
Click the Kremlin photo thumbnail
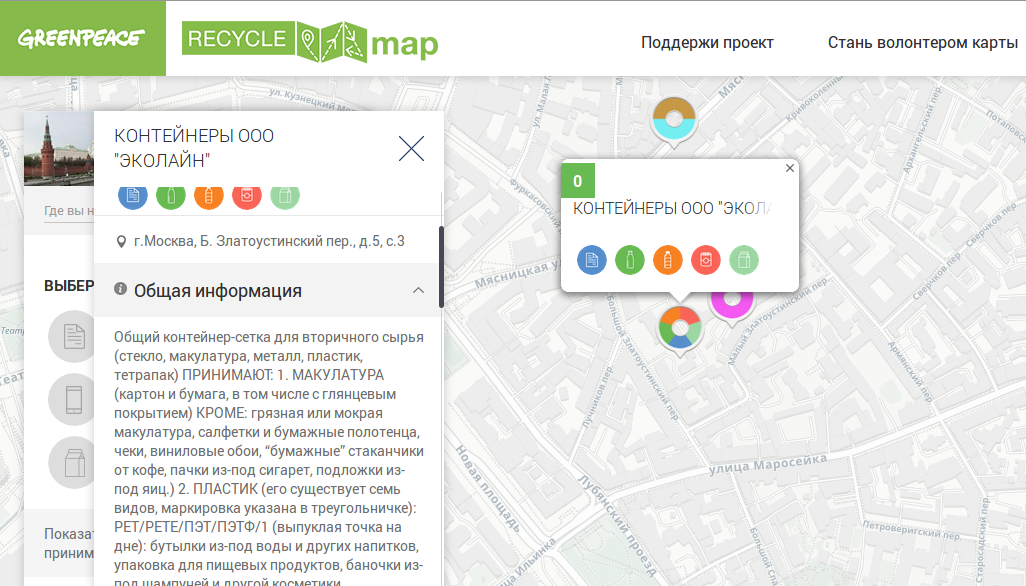click(59, 148)
